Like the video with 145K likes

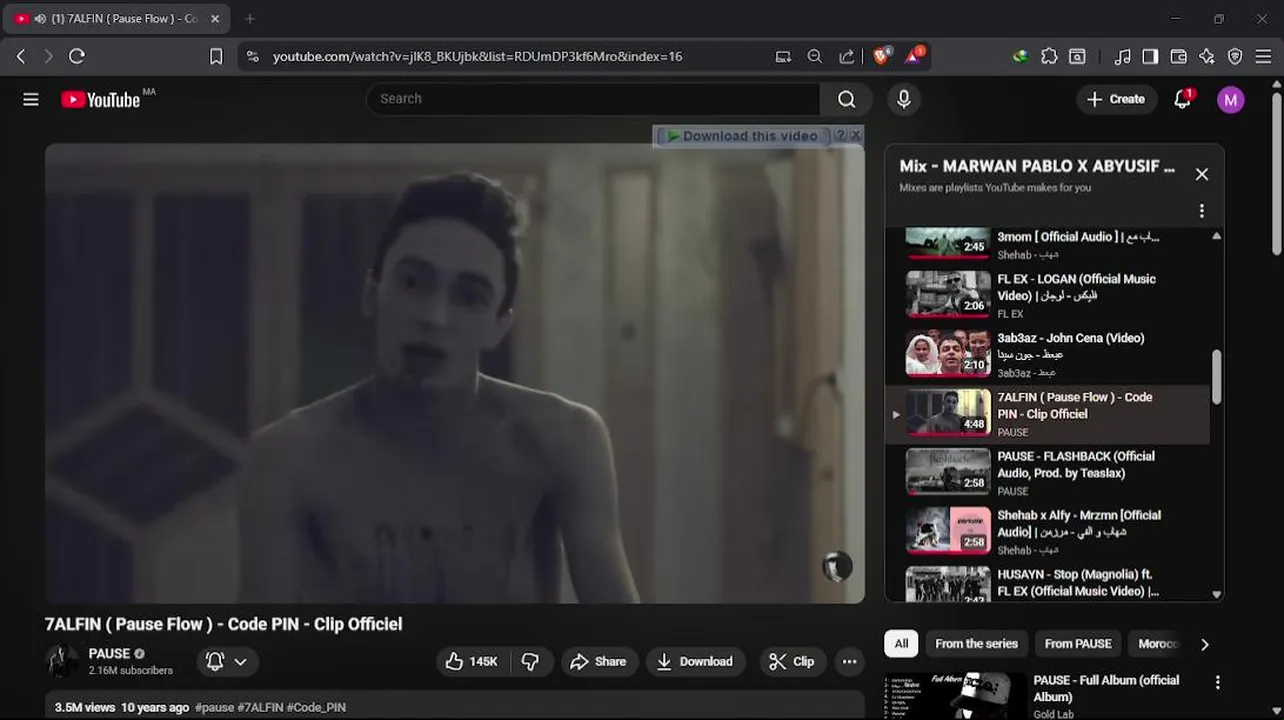(472, 661)
